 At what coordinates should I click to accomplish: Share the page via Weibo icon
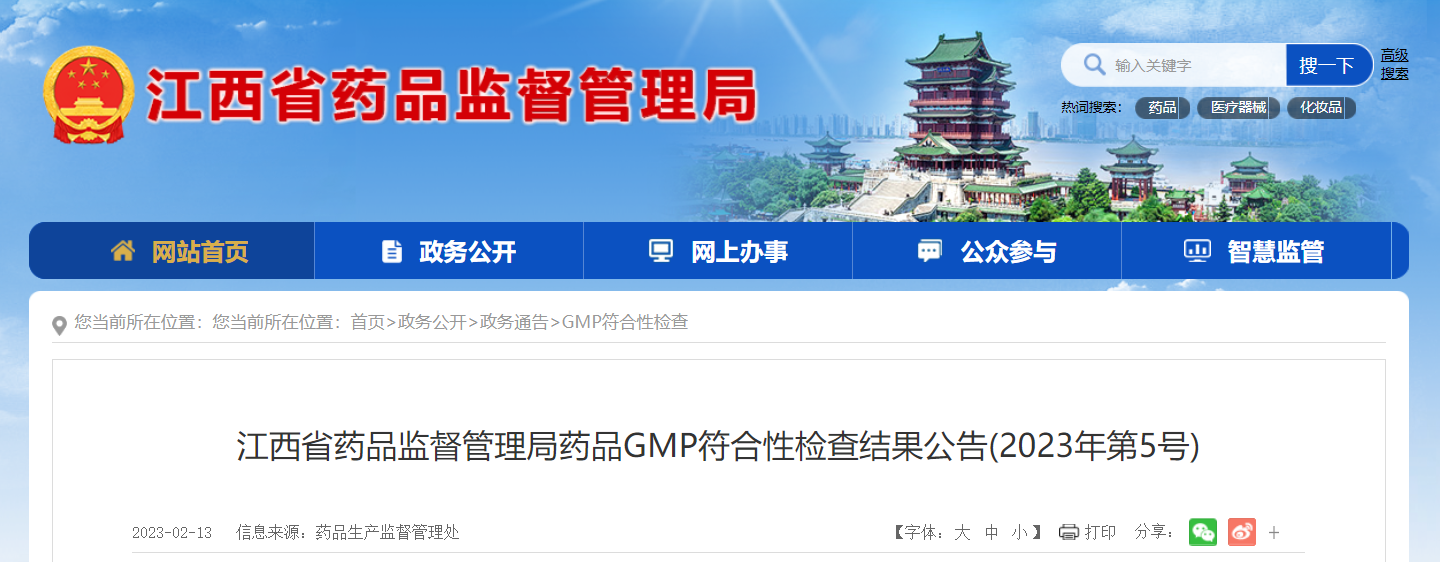[1242, 532]
